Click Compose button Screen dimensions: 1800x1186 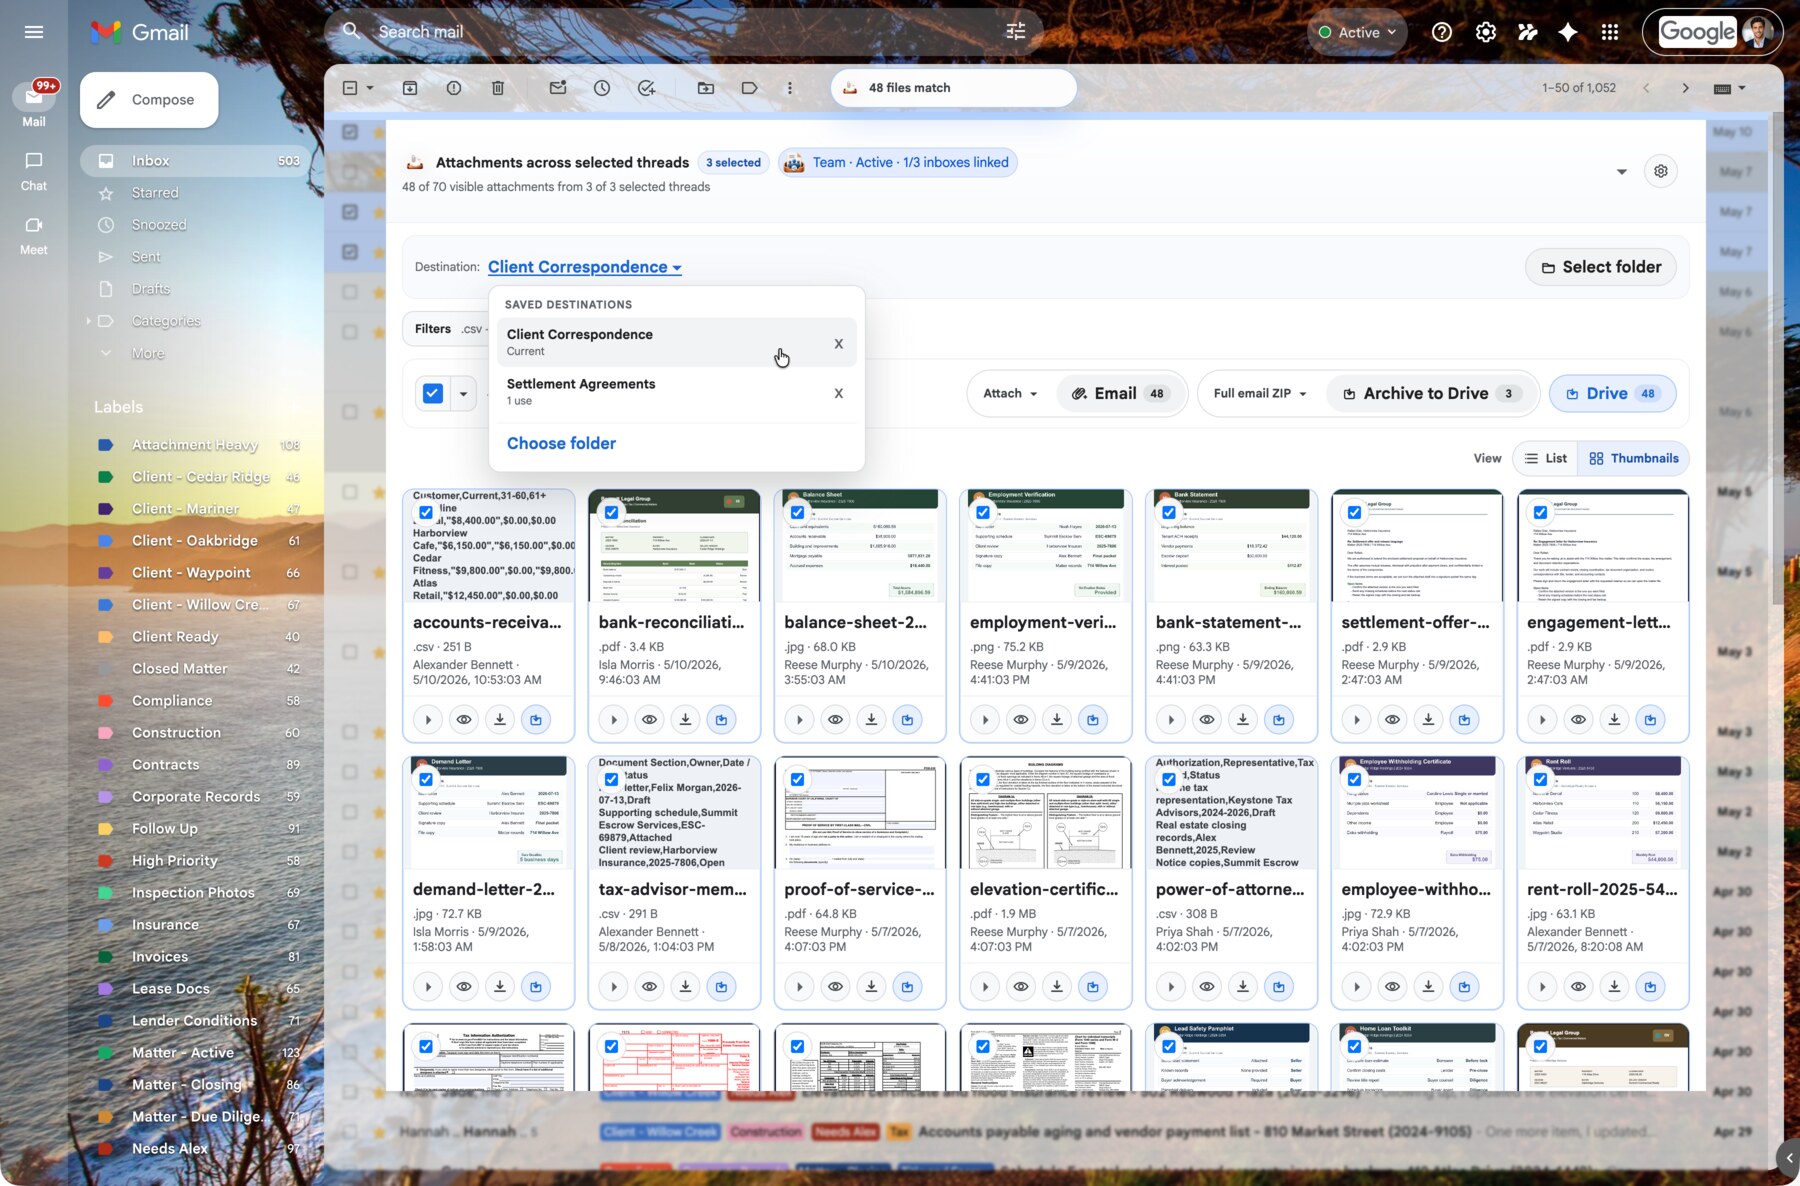pyautogui.click(x=149, y=100)
